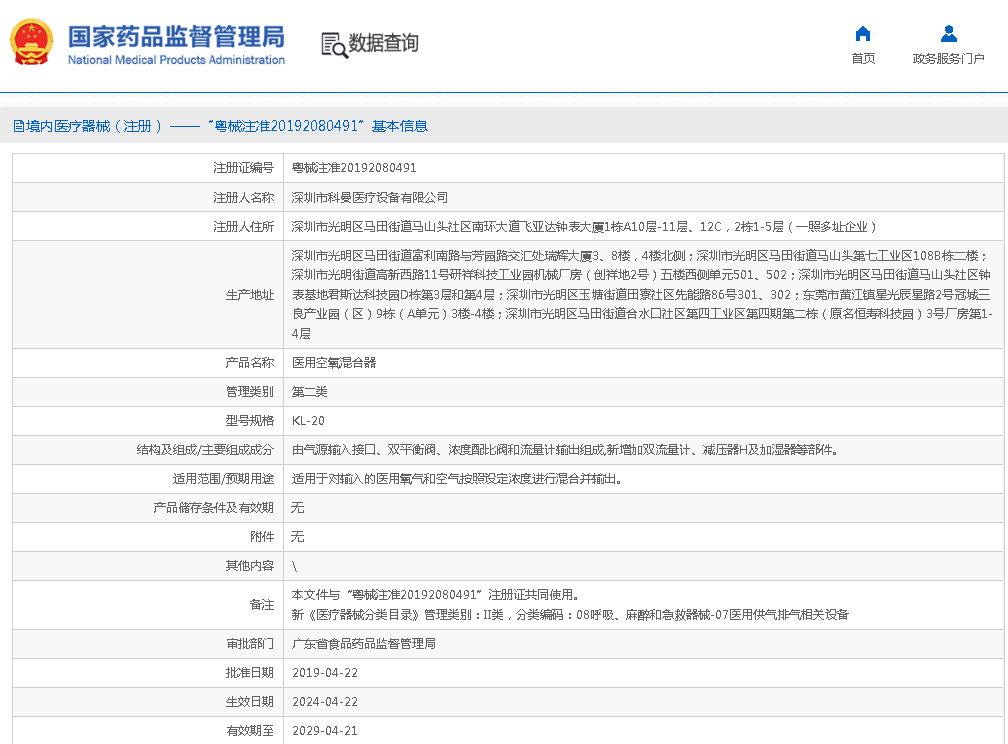This screenshot has width=1008, height=744.
Task: Click the effective date 2024-04-22
Action: coord(325,702)
